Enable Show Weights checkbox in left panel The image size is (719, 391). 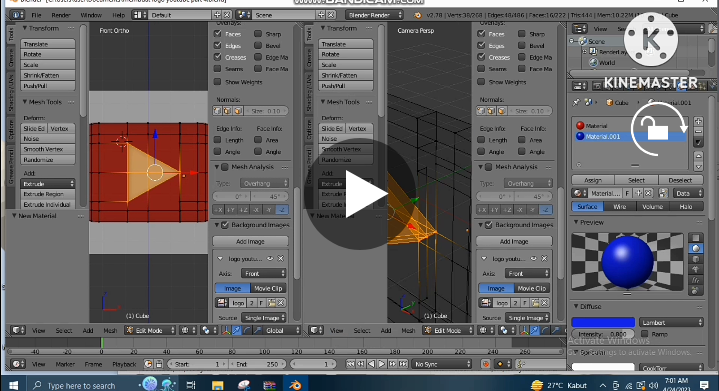(218, 82)
